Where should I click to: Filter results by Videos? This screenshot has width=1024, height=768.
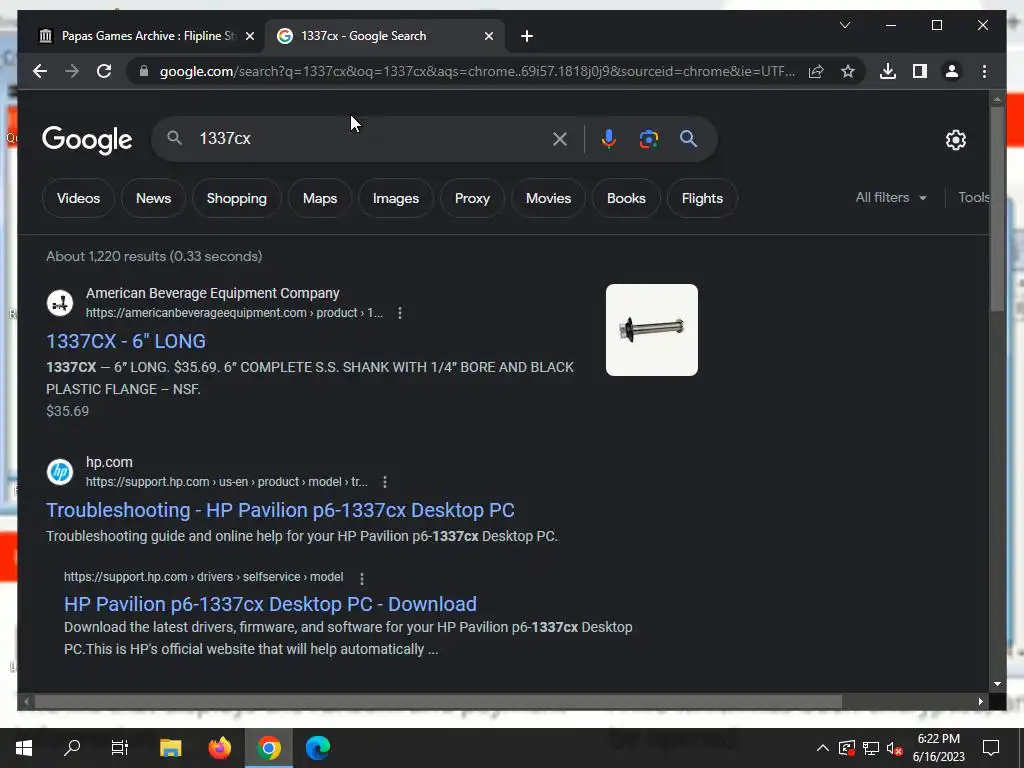pos(78,198)
